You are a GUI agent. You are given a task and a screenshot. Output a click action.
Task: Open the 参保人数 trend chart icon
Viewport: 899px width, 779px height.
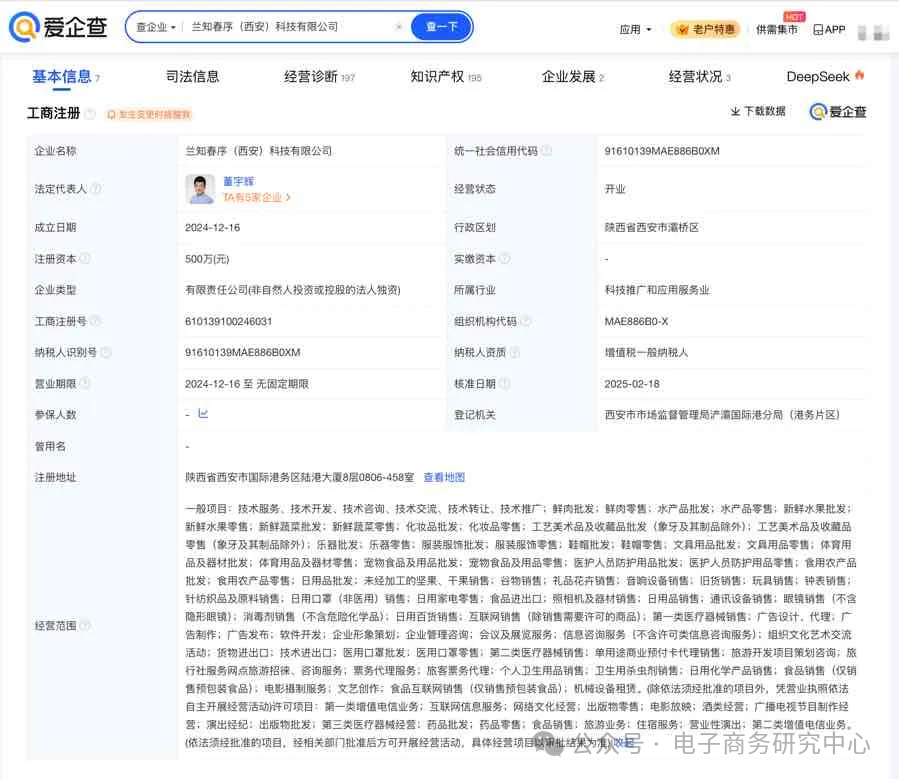(x=203, y=413)
